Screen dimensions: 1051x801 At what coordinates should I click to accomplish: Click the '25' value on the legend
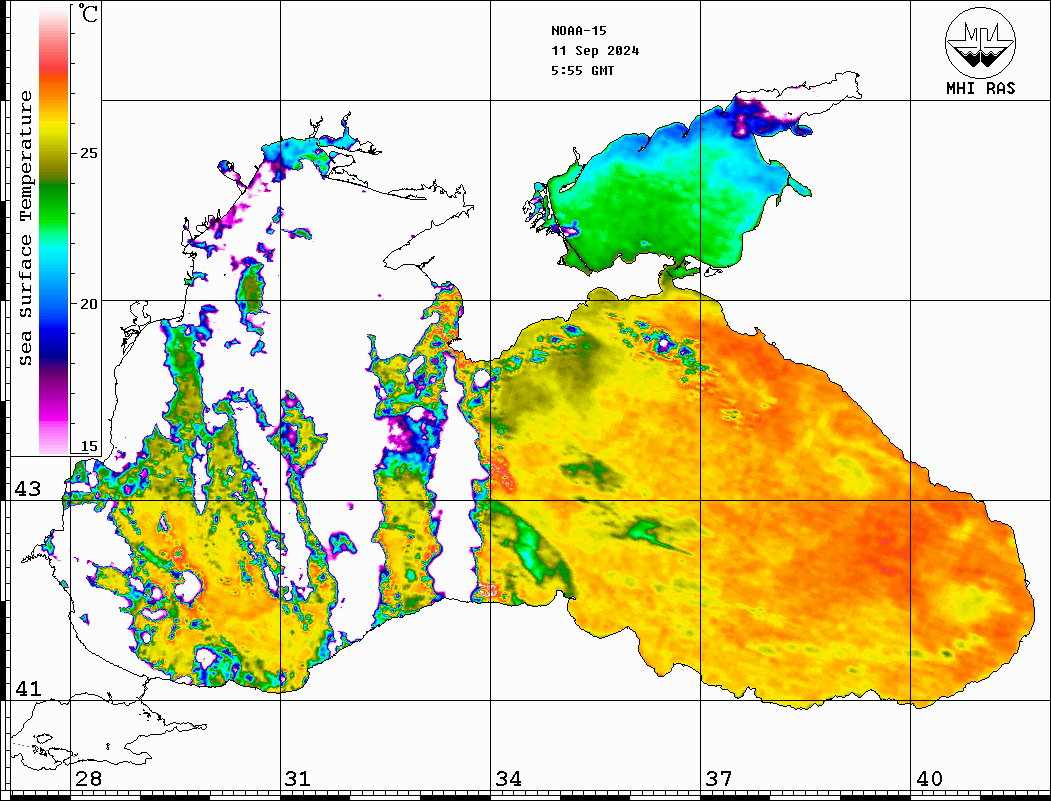(88, 153)
